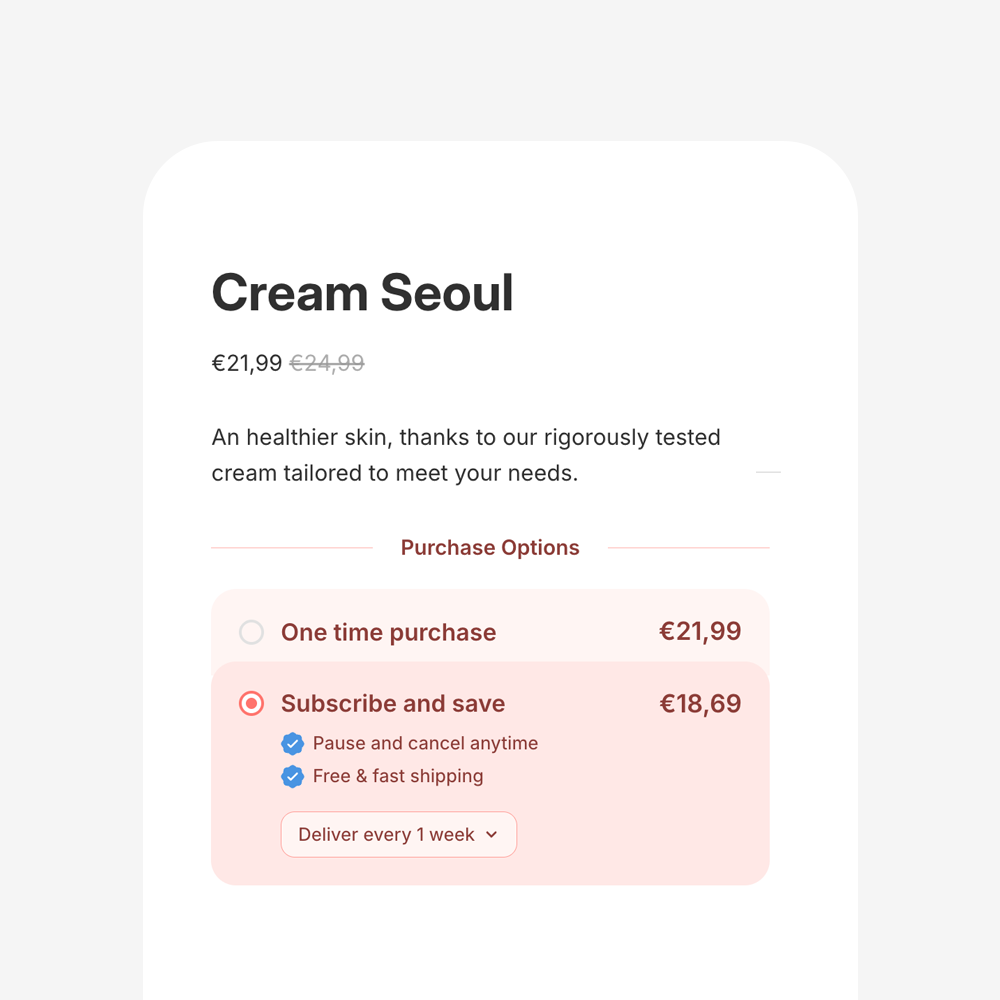Click the €18,69 subscription price
Viewport: 1000px width, 1000px height.
click(700, 703)
